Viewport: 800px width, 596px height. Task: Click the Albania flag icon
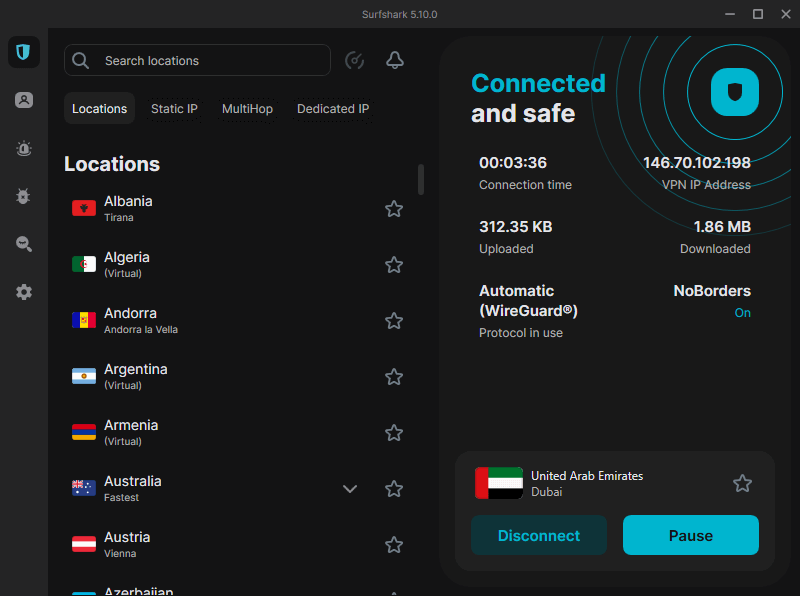[x=84, y=208]
